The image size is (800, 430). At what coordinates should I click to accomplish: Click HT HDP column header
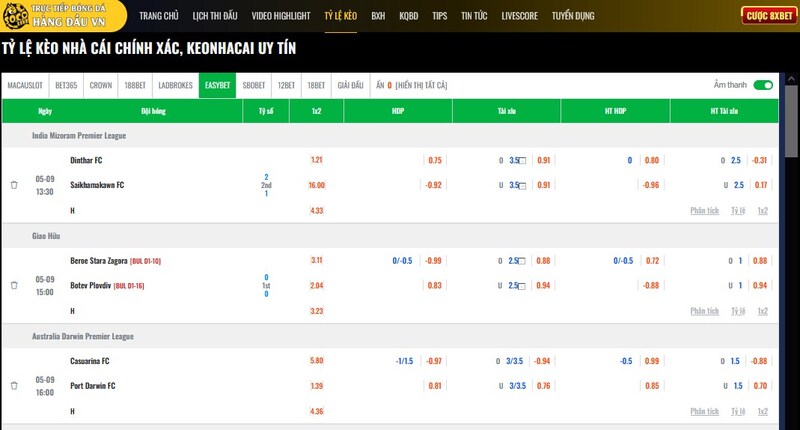click(x=615, y=111)
